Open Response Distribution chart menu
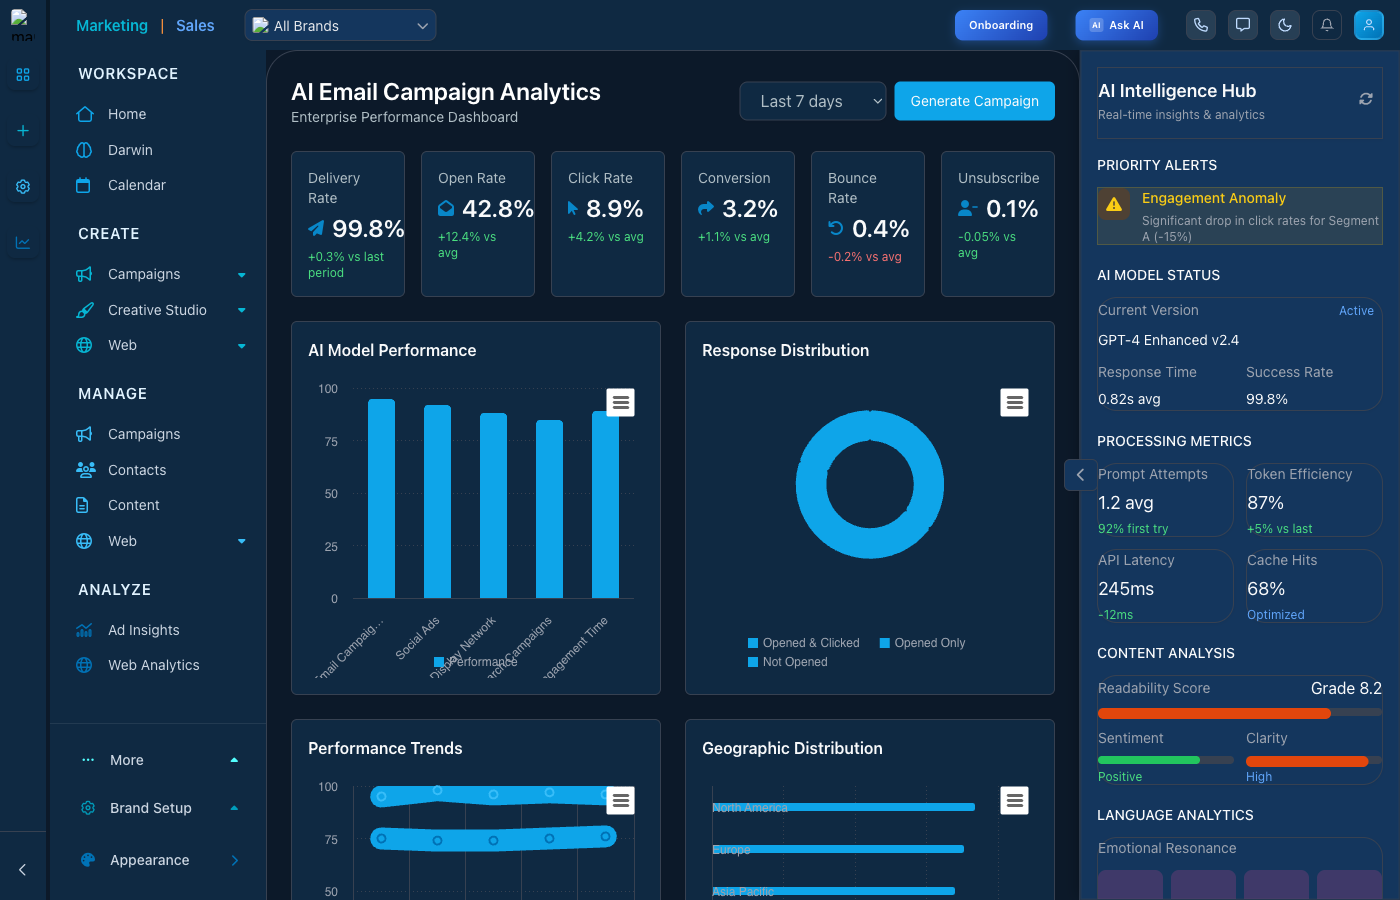Image resolution: width=1400 pixels, height=900 pixels. 1015,403
